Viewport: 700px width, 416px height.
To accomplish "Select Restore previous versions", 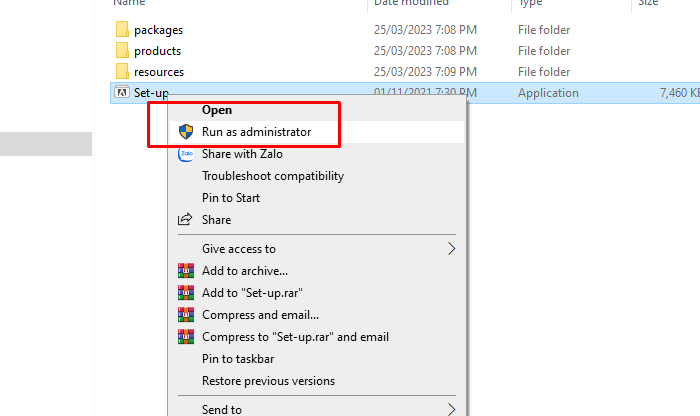I will [x=268, y=381].
